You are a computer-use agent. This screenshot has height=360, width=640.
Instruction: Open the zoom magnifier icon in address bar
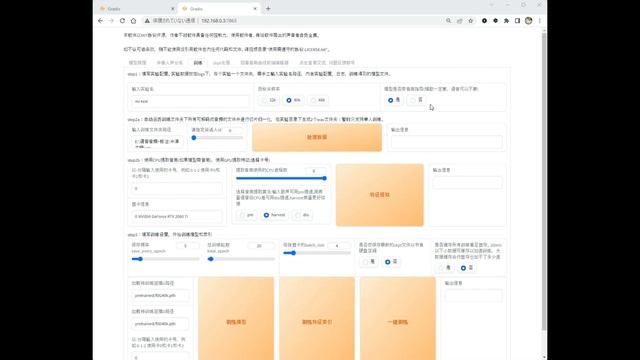[449, 20]
